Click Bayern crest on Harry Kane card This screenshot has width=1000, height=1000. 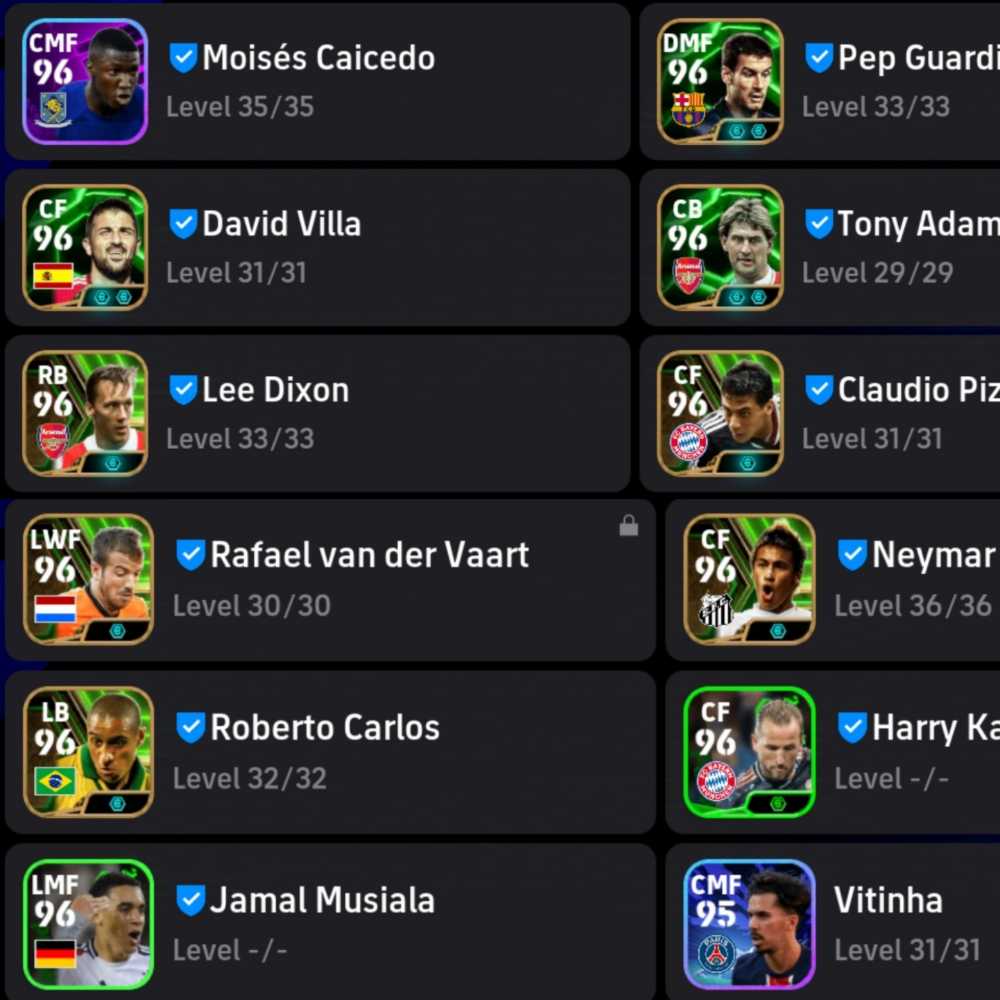716,782
